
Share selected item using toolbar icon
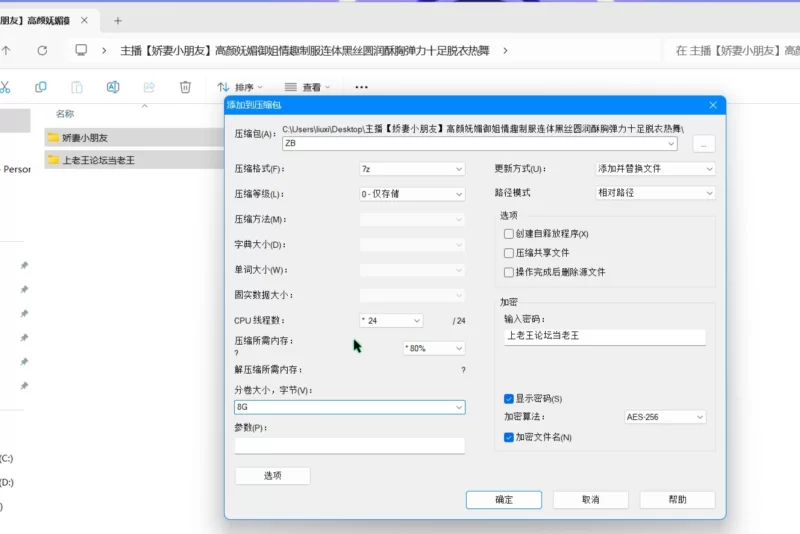click(x=149, y=87)
